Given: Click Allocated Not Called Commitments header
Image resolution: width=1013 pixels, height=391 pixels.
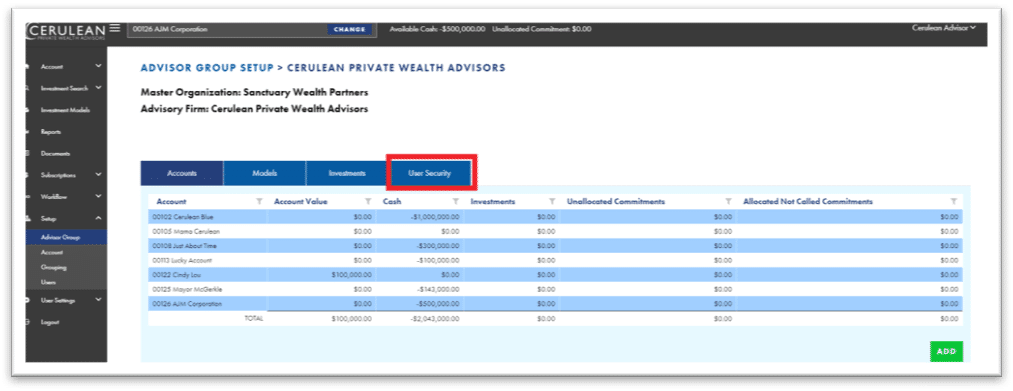Looking at the screenshot, I should pyautogui.click(x=808, y=202).
